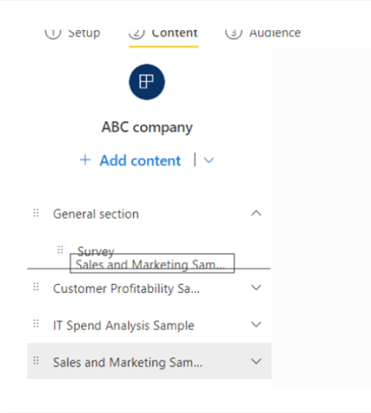Click the plus icon beside Add content
This screenshot has width=371, height=413.
coord(85,160)
